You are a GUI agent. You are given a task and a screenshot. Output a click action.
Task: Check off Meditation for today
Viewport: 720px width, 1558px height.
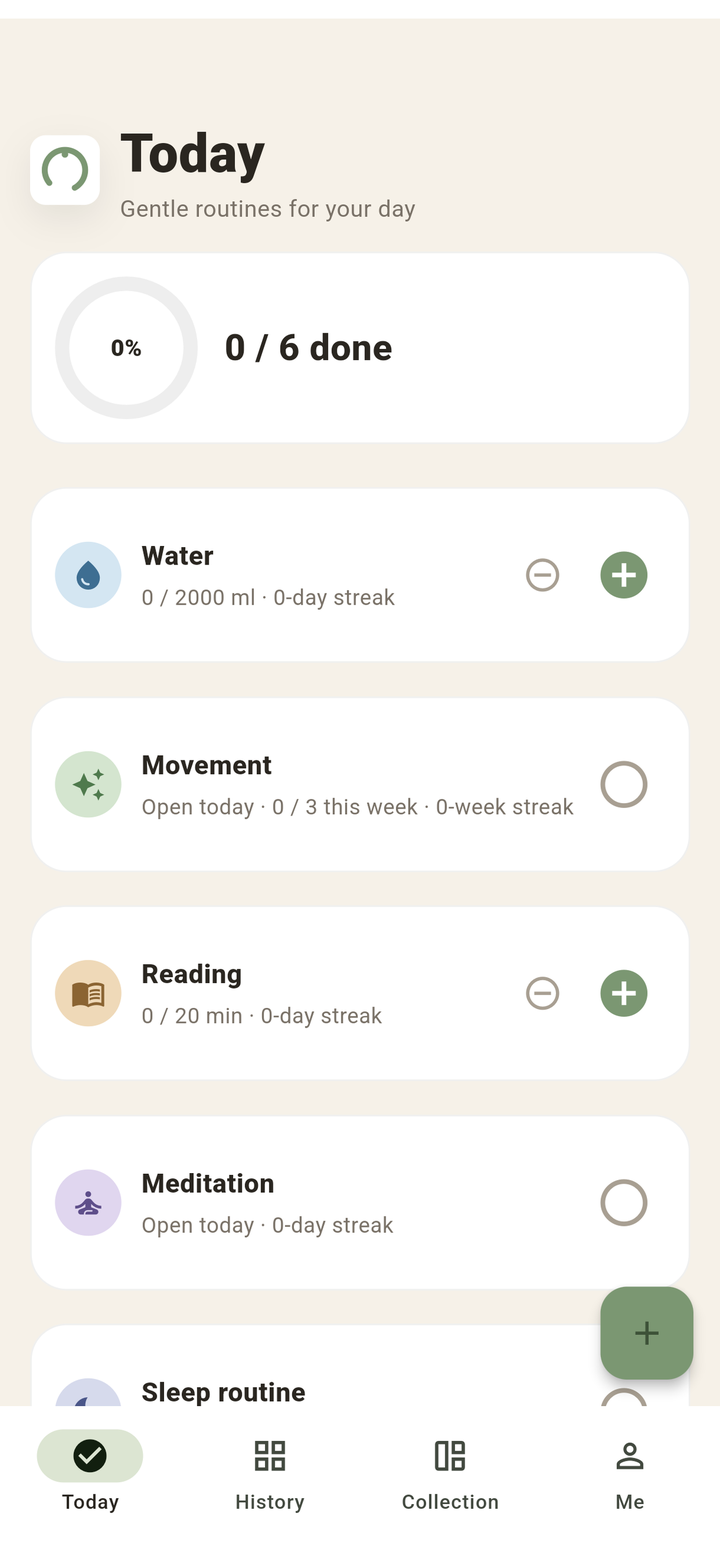[624, 1202]
